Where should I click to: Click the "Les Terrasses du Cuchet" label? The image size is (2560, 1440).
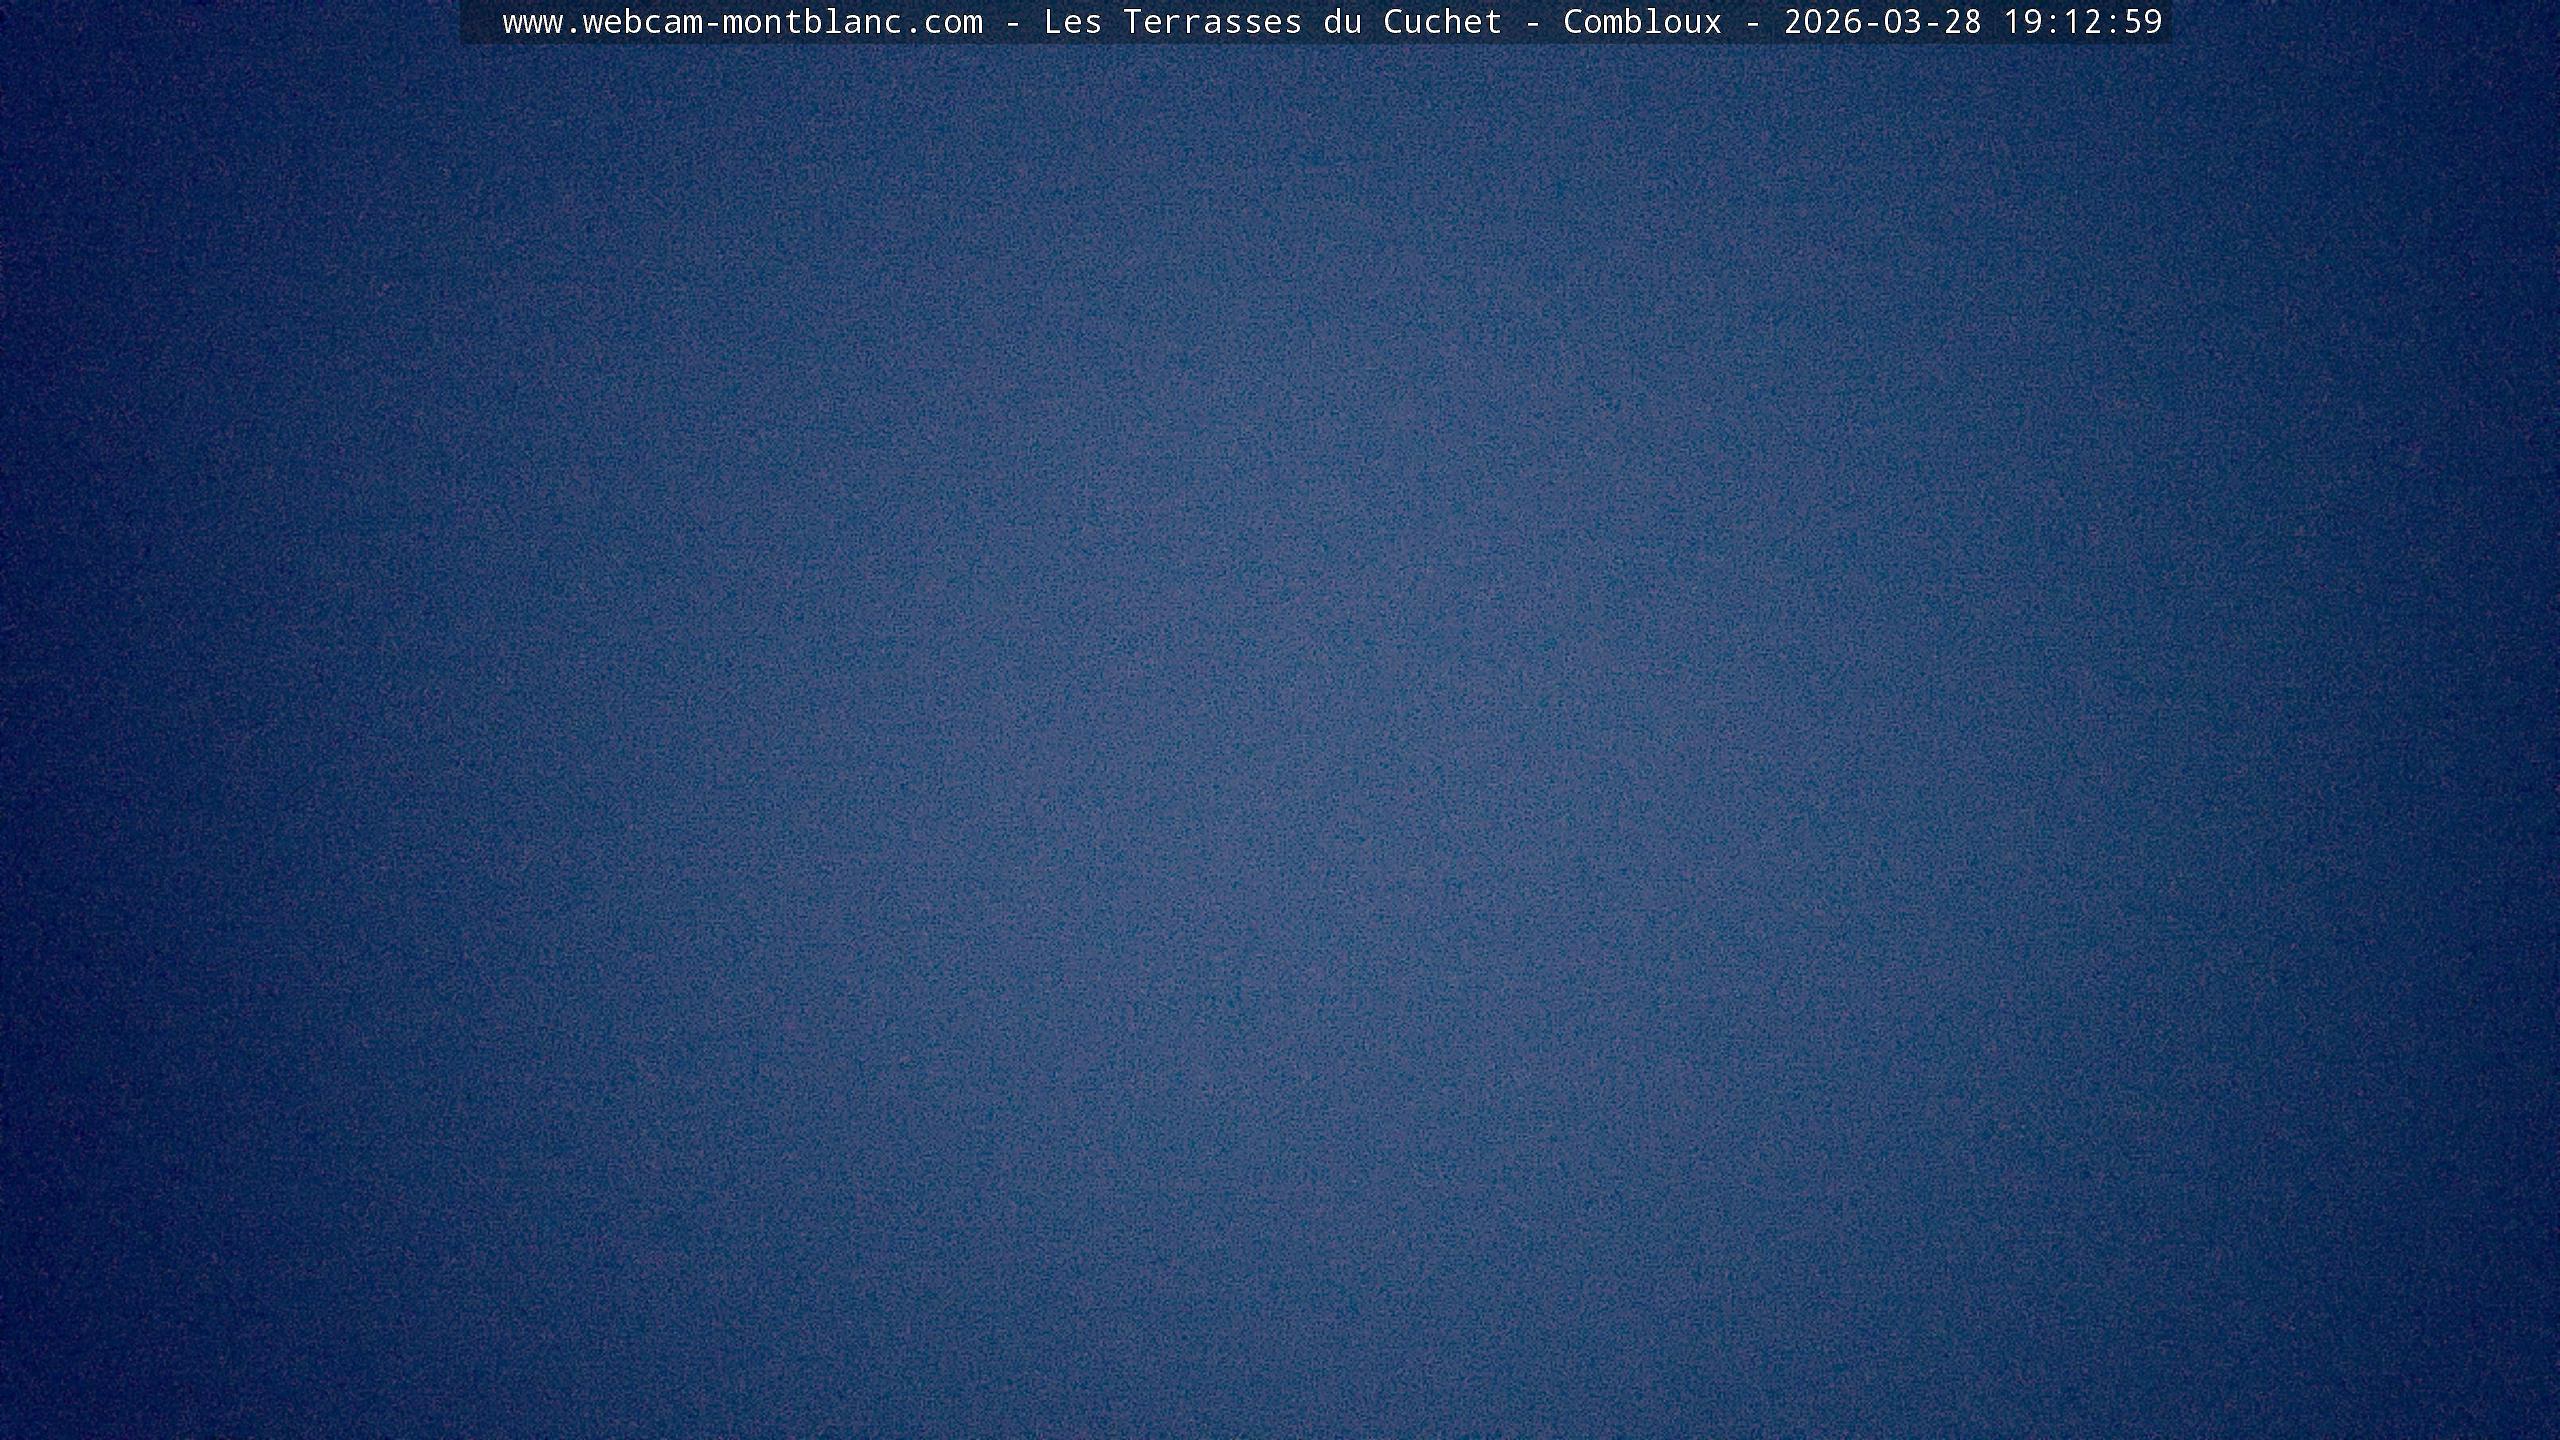click(x=1272, y=22)
